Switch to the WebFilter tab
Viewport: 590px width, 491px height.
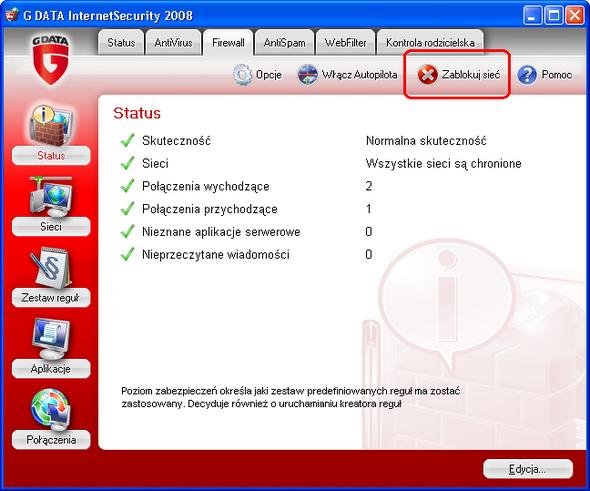click(345, 43)
